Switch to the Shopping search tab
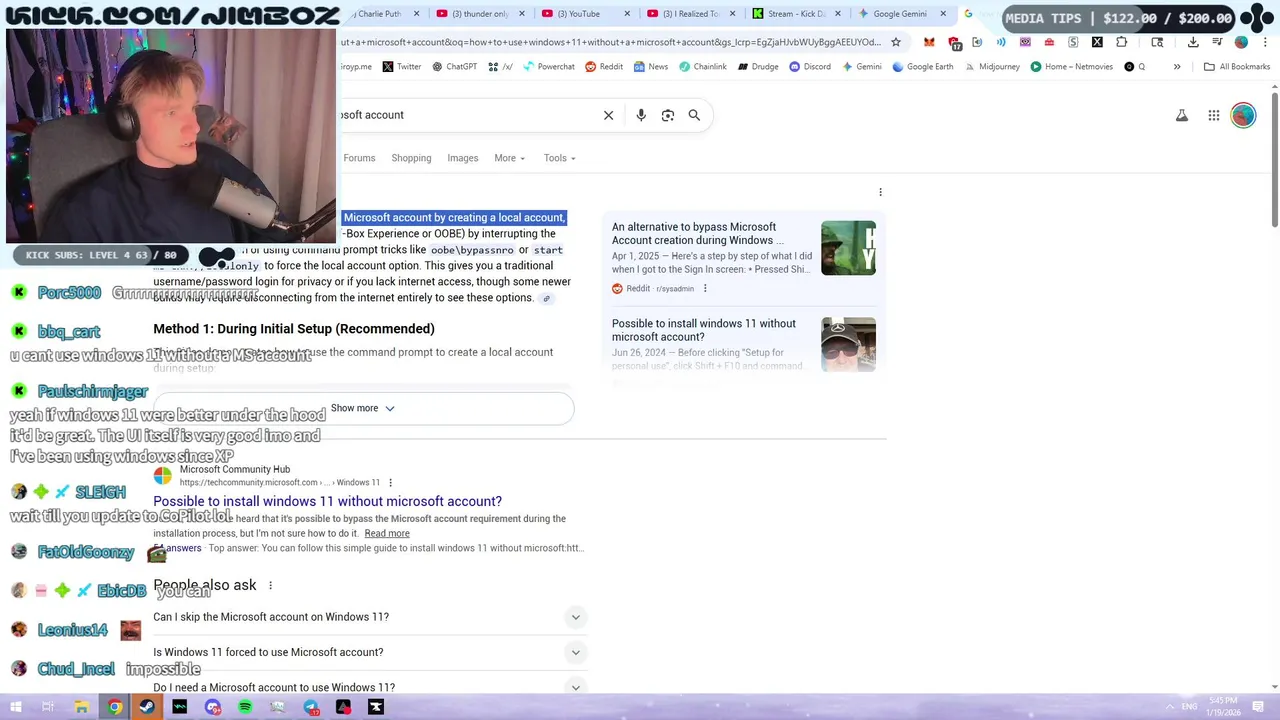 coord(411,158)
